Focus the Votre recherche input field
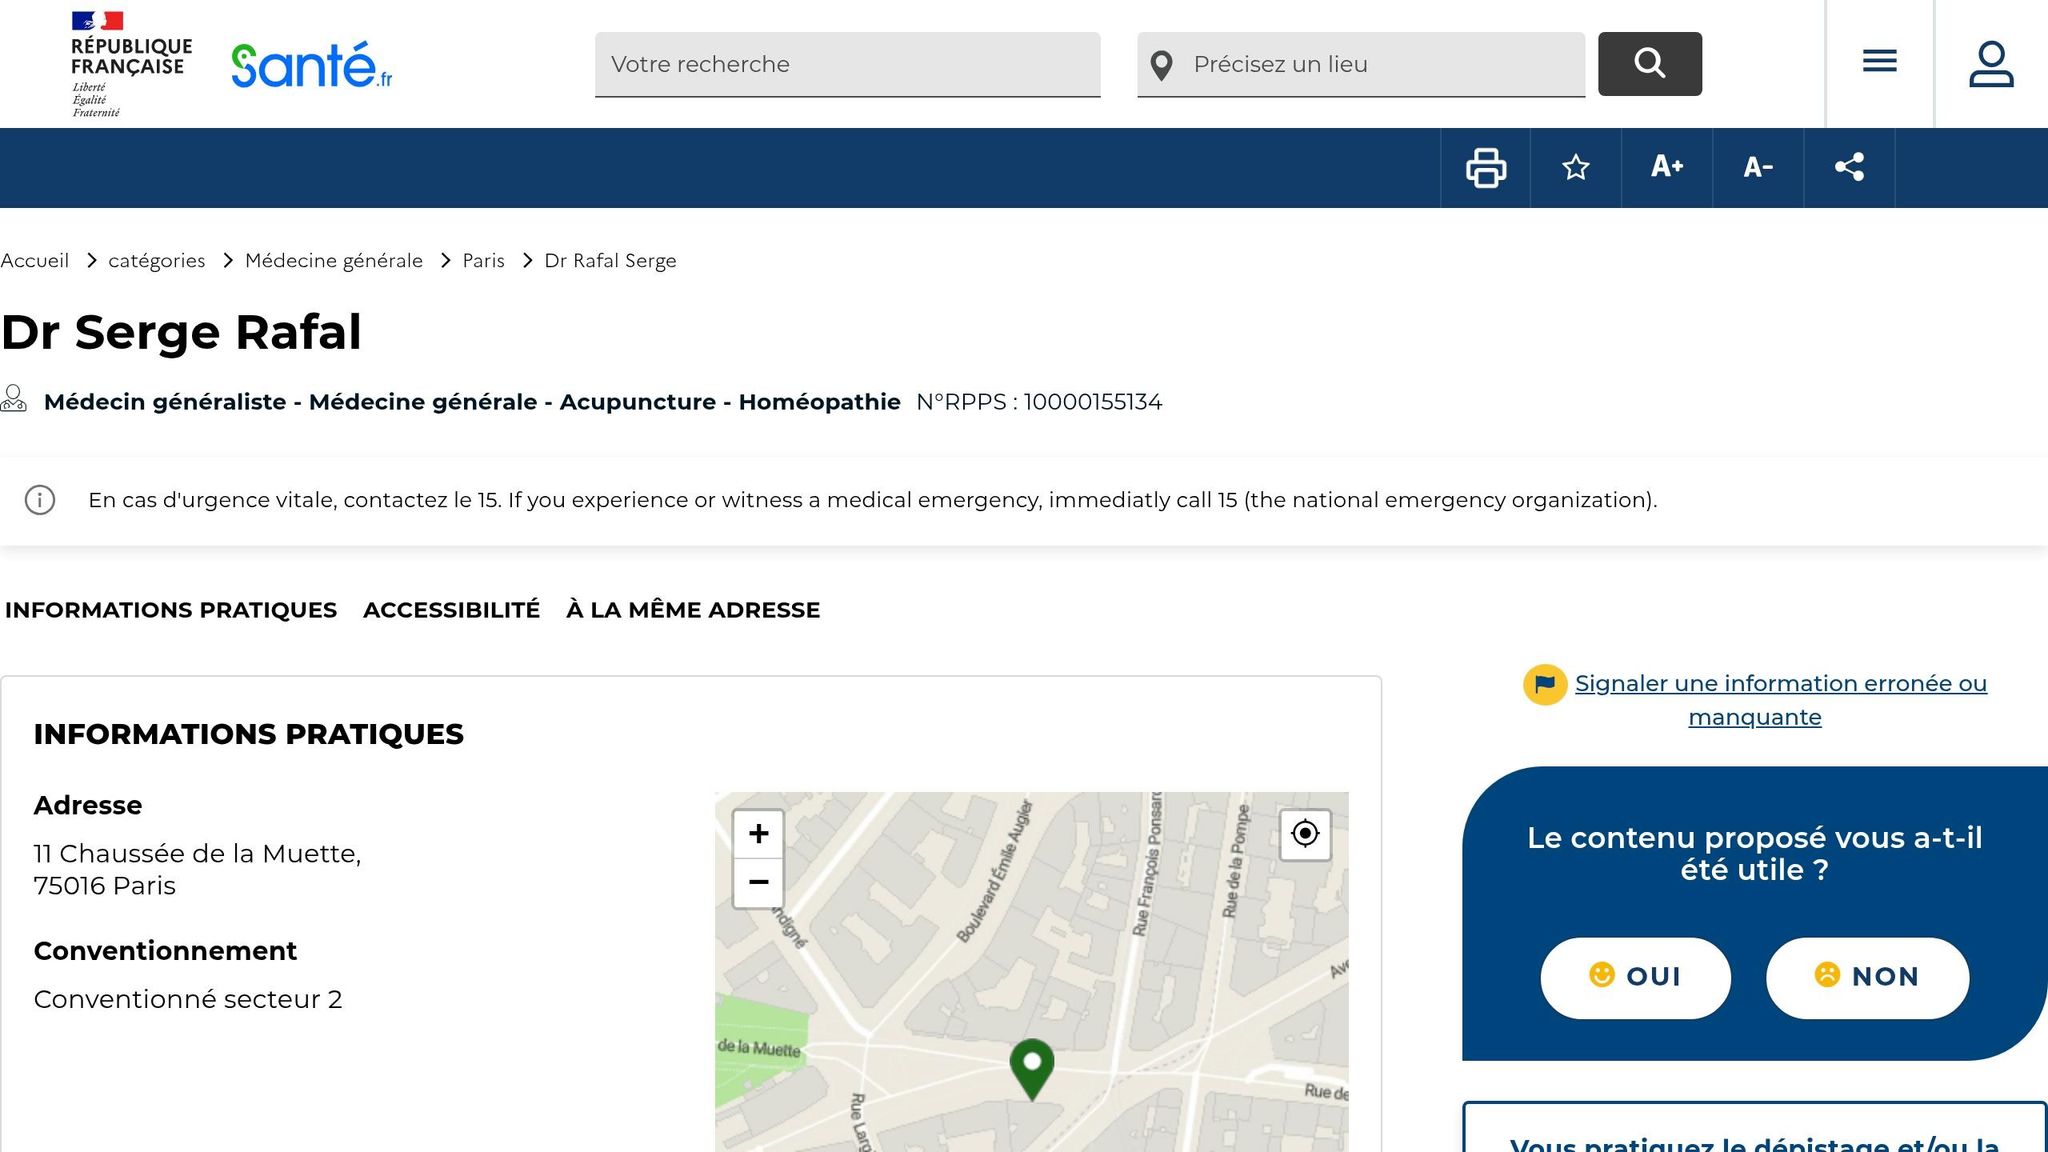Image resolution: width=2048 pixels, height=1152 pixels. pos(847,64)
